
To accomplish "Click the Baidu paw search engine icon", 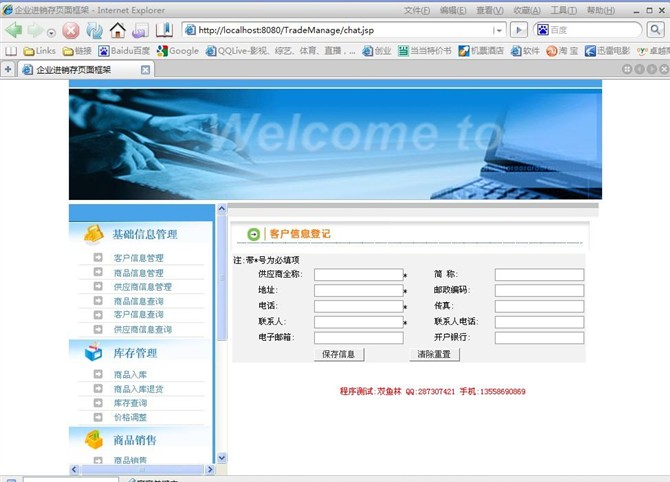I will coord(543,30).
